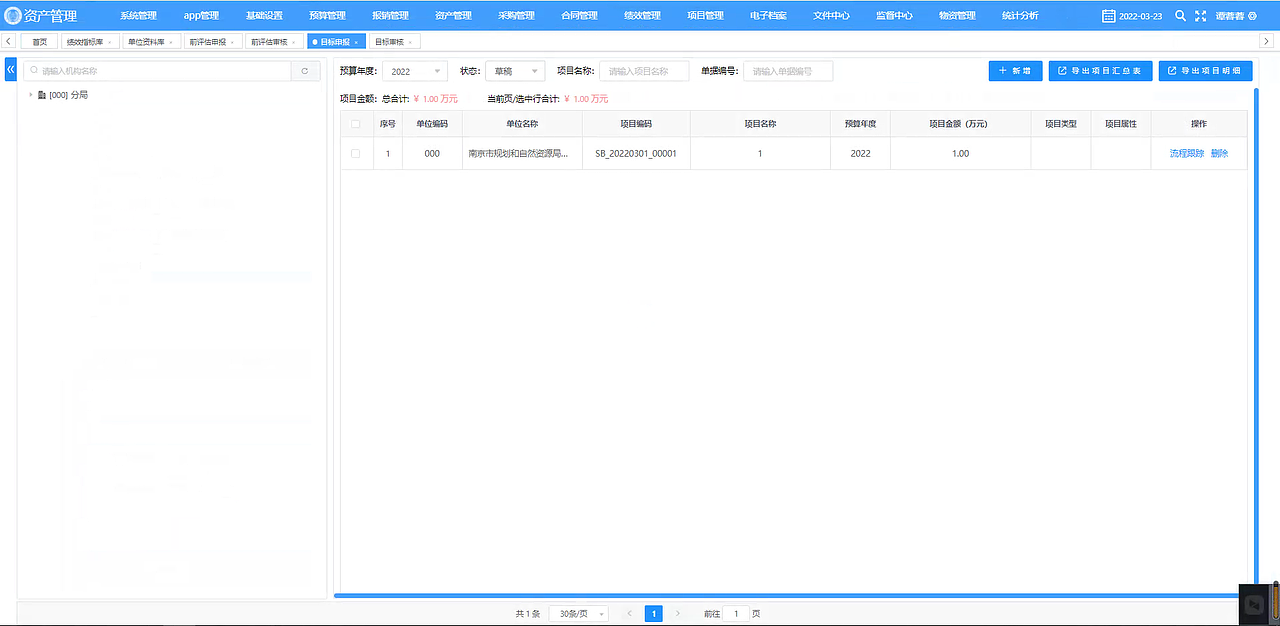
Task: Click the 资产管理 logo icon
Action: [12, 16]
